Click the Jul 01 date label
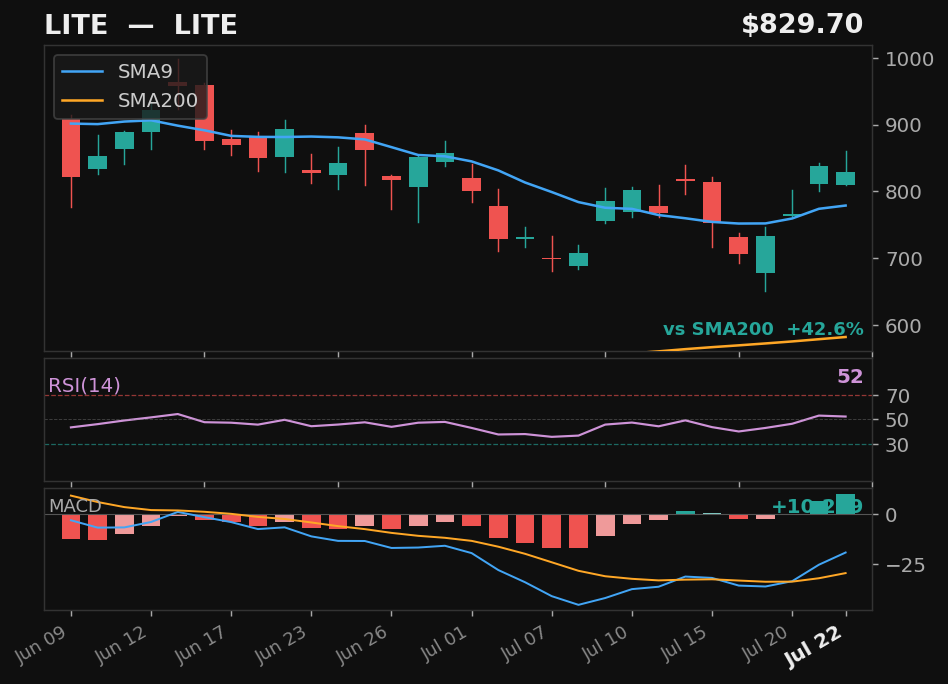The image size is (948, 684). pos(444,643)
